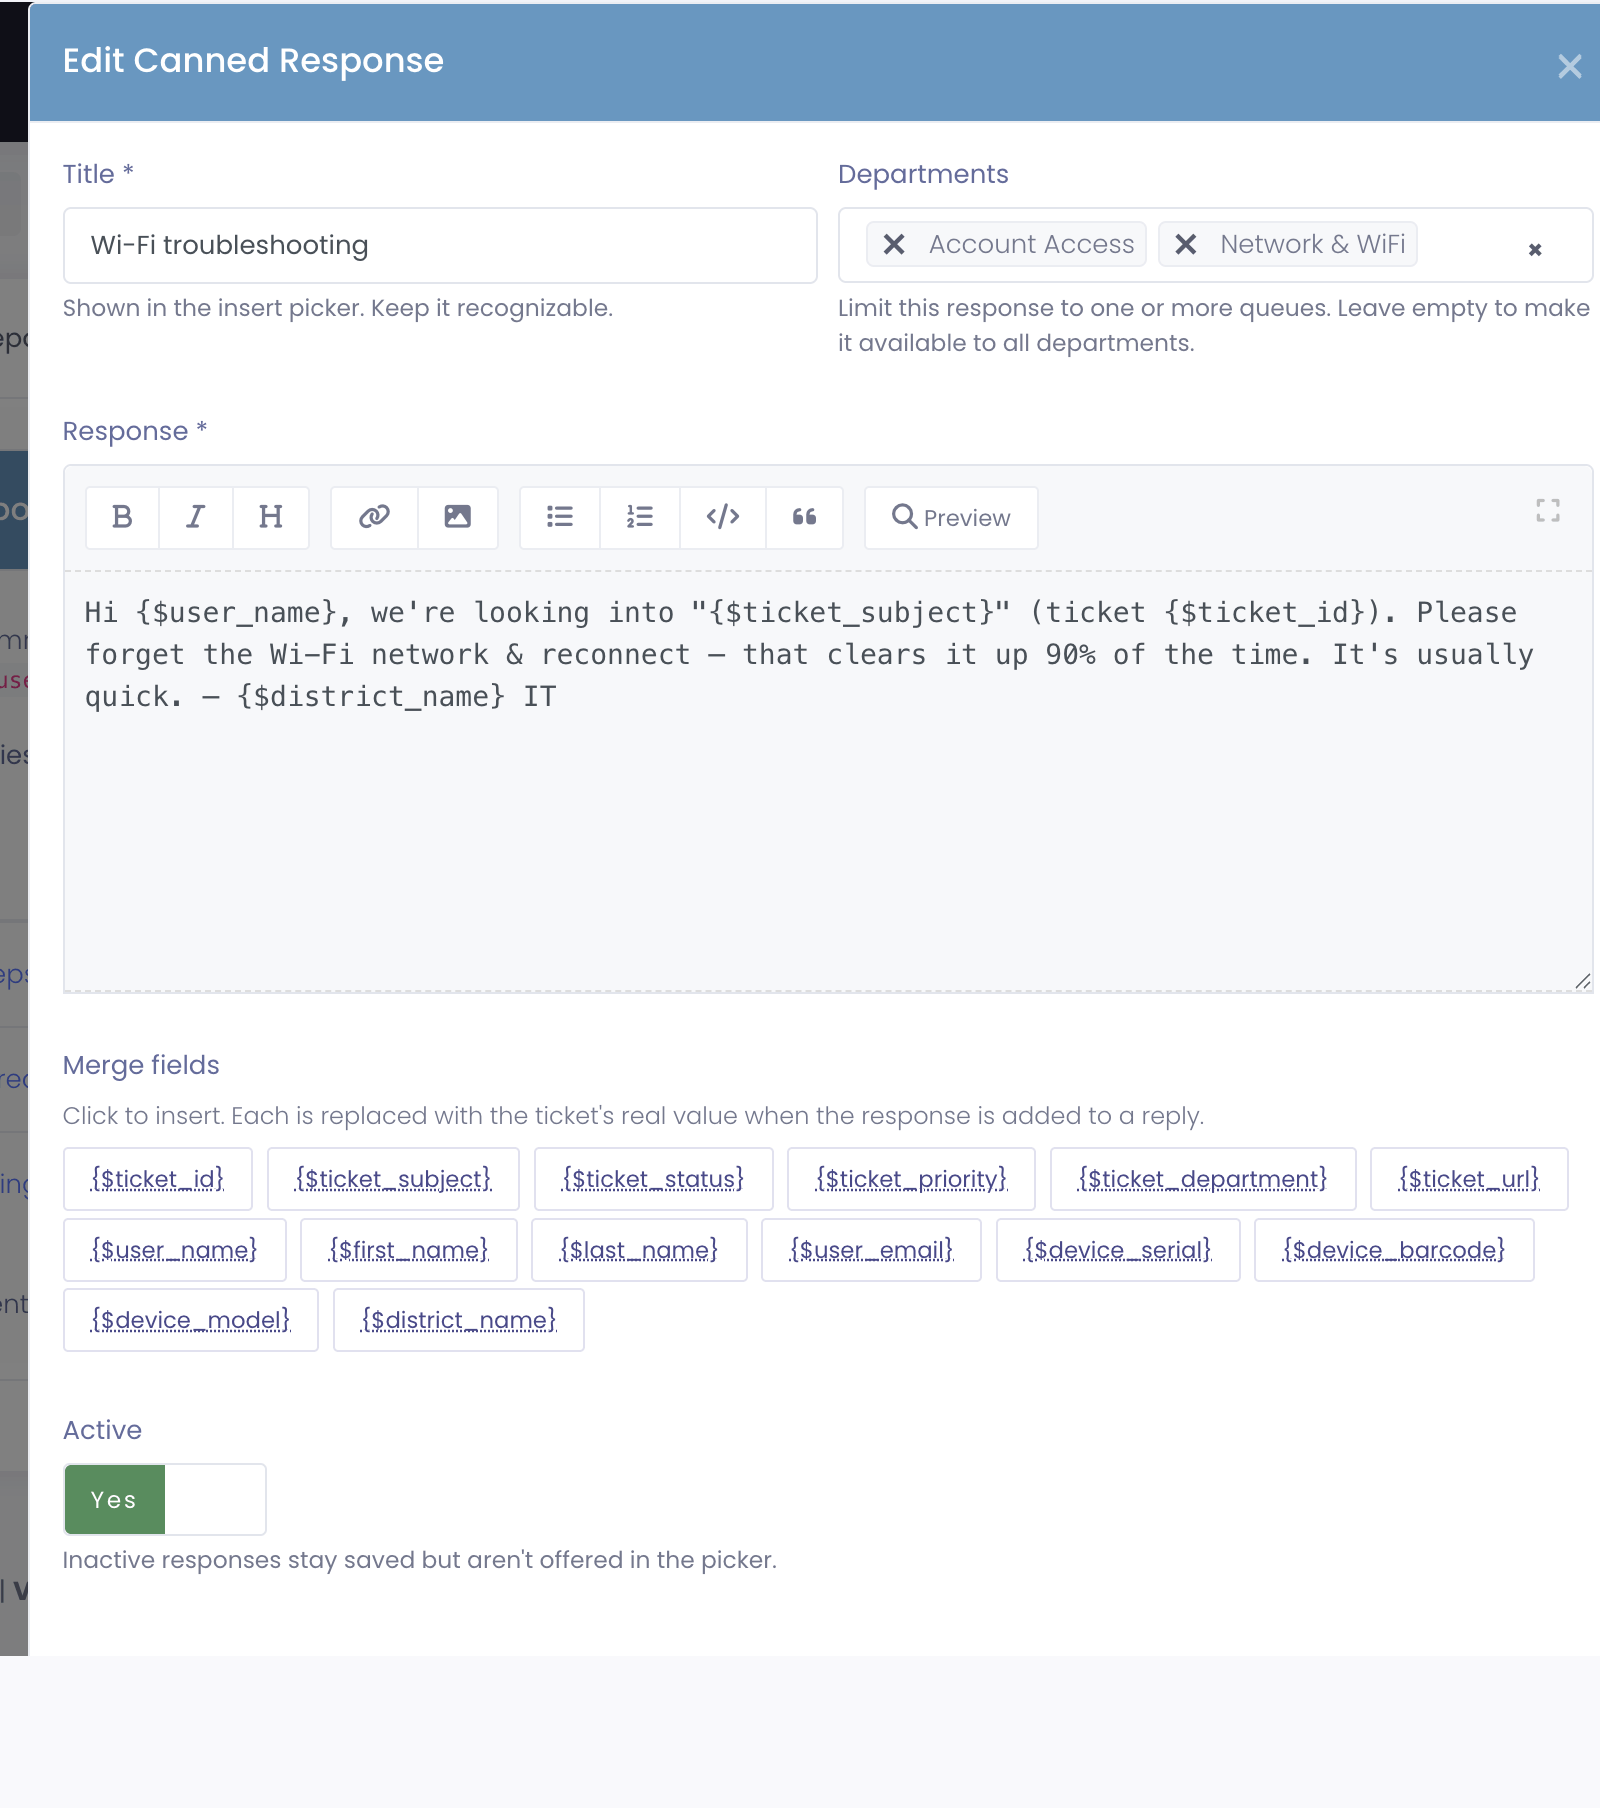Insert the {$district_name} merge field
1600x1808 pixels.
[x=459, y=1320]
